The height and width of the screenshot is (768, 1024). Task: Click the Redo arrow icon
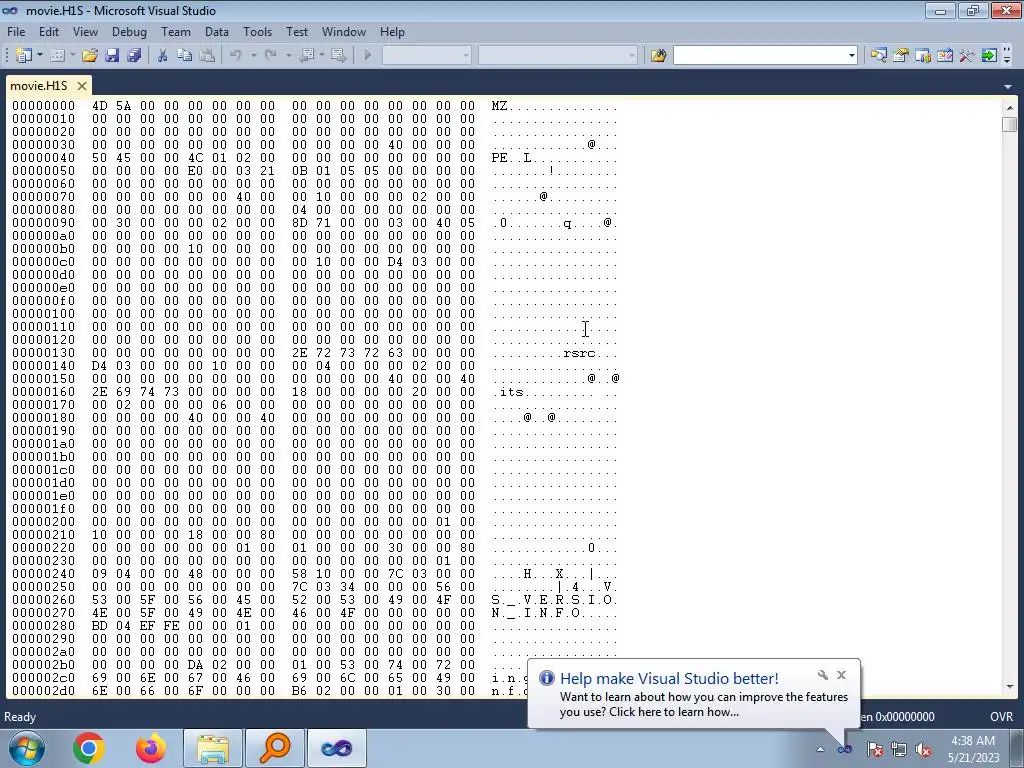pos(270,56)
